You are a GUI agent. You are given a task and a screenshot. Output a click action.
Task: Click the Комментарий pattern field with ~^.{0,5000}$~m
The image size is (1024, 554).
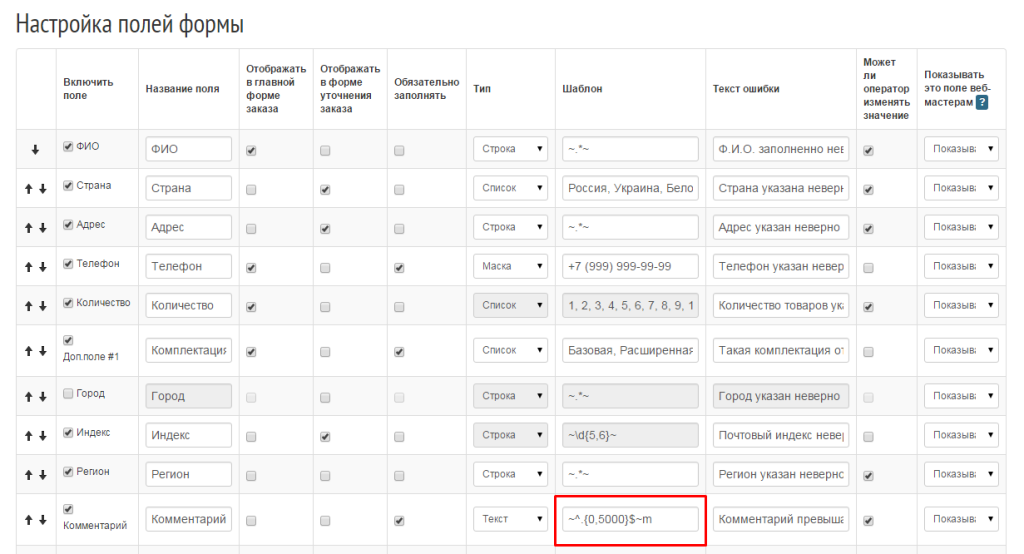click(x=630, y=519)
